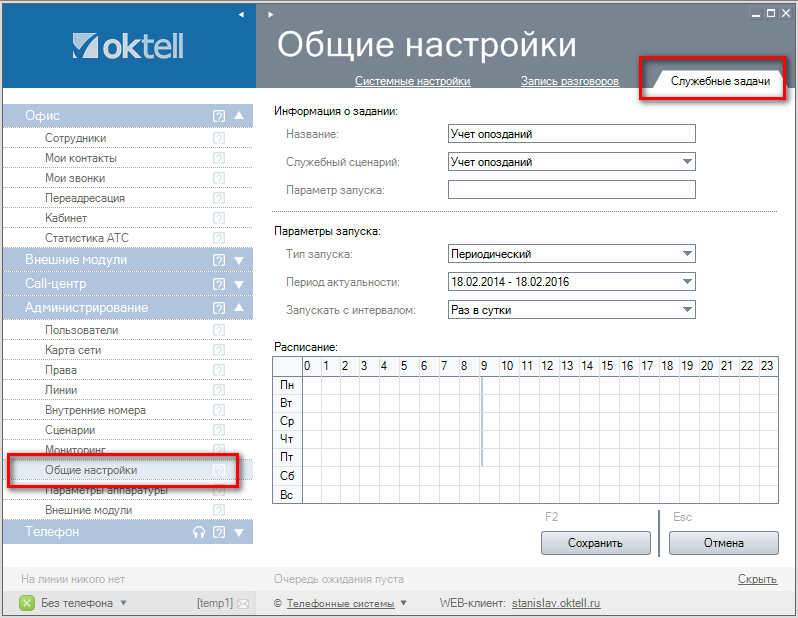Open help icon beside Офис section
Image resolution: width=798 pixels, height=618 pixels.
pos(219,116)
